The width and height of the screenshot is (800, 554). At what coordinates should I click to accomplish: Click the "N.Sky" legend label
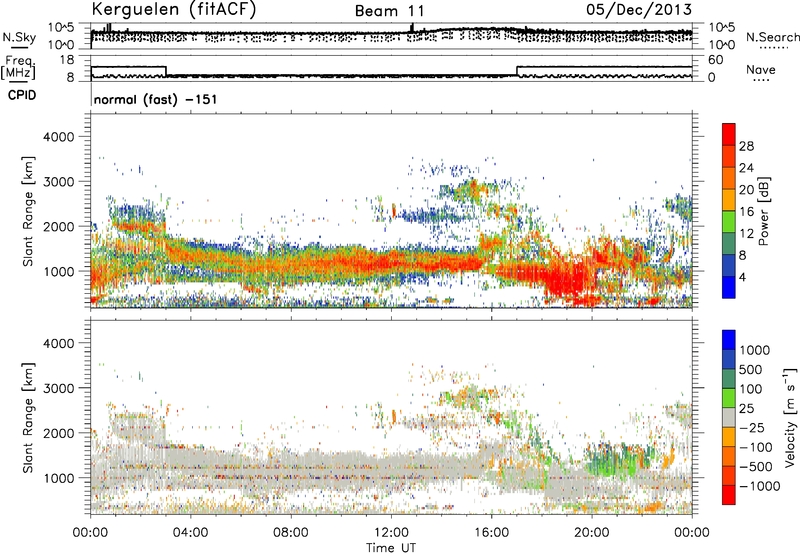(19, 38)
